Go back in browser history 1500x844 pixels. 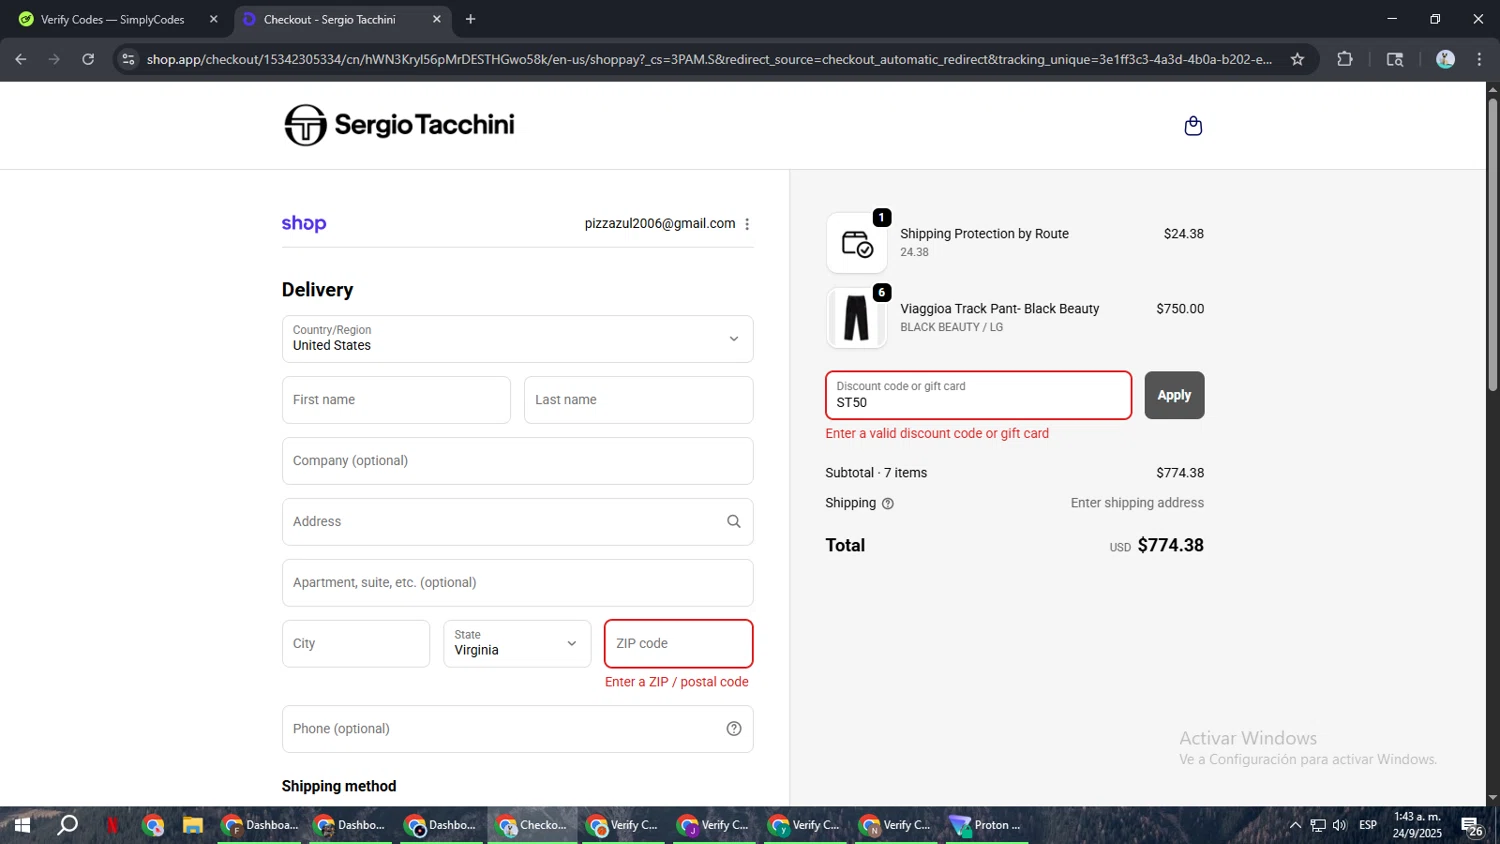point(21,59)
